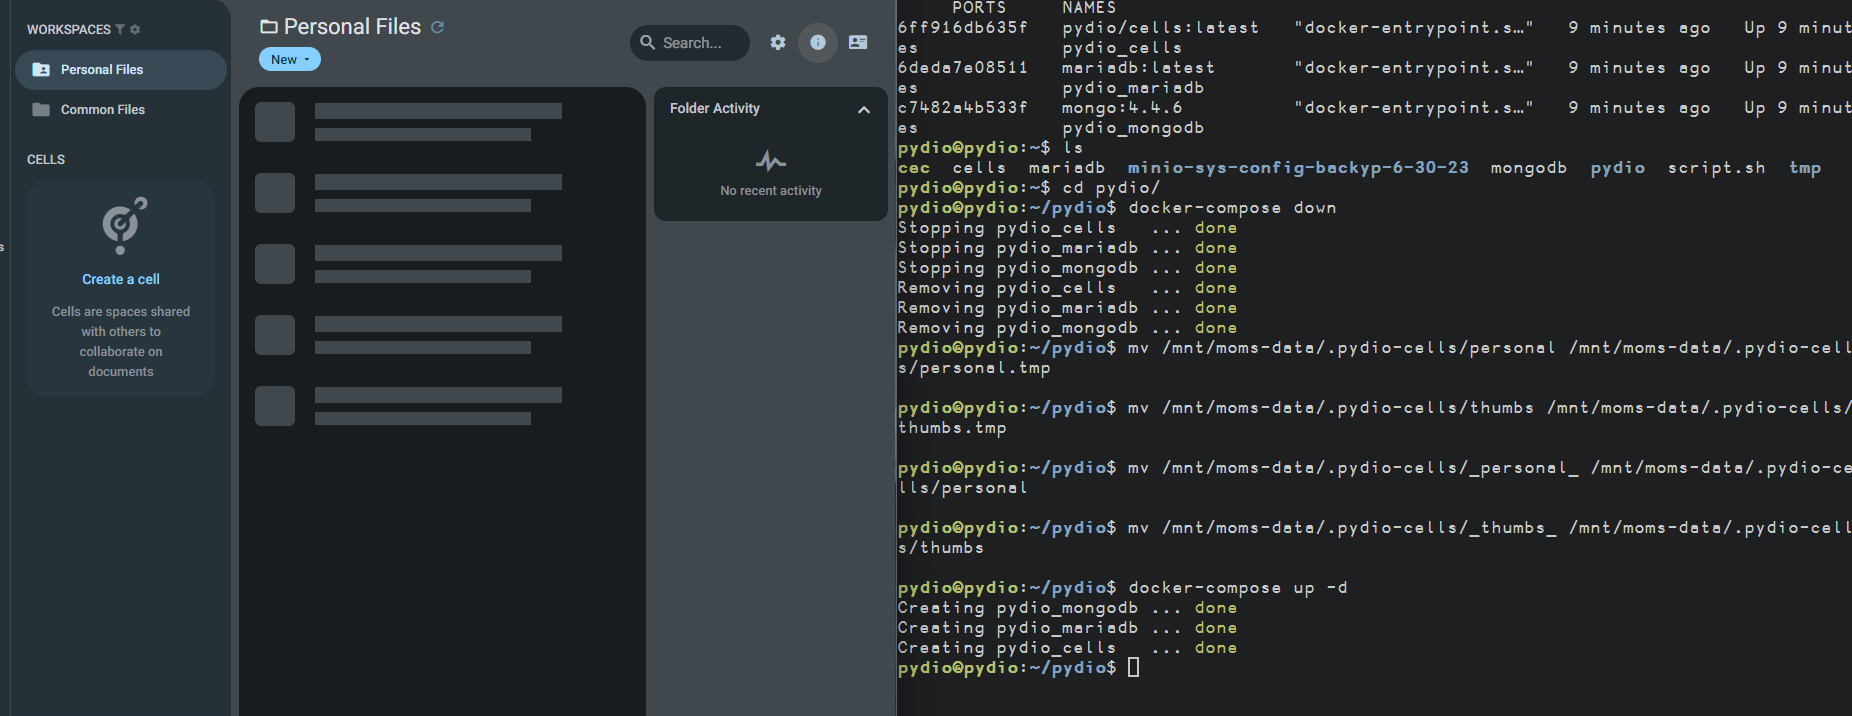Refresh the Personal Files folder listing
The width and height of the screenshot is (1852, 716).
[437, 27]
